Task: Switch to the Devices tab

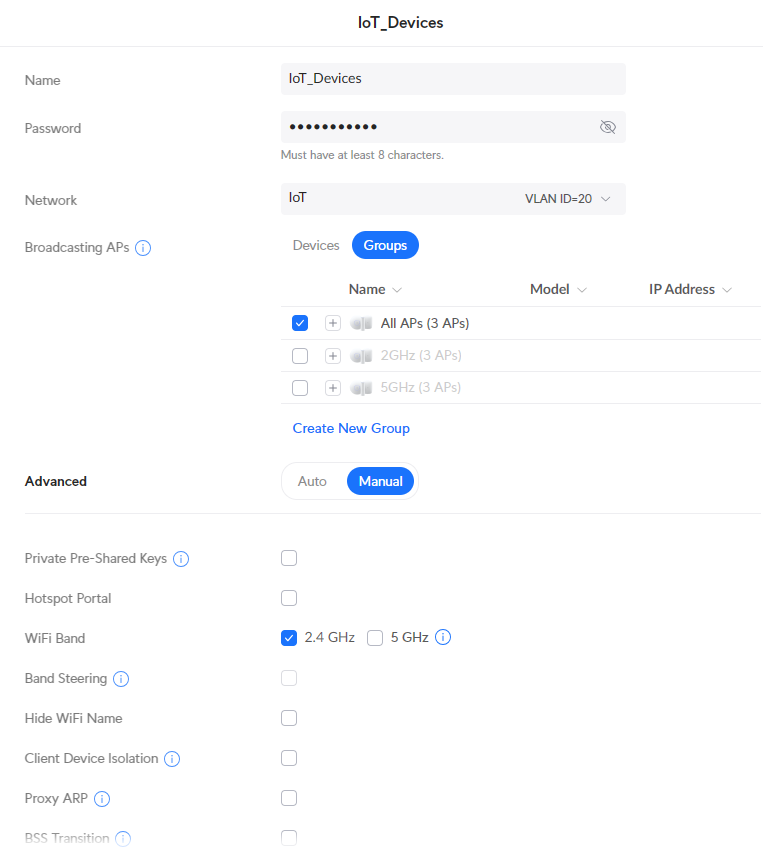Action: click(x=316, y=245)
